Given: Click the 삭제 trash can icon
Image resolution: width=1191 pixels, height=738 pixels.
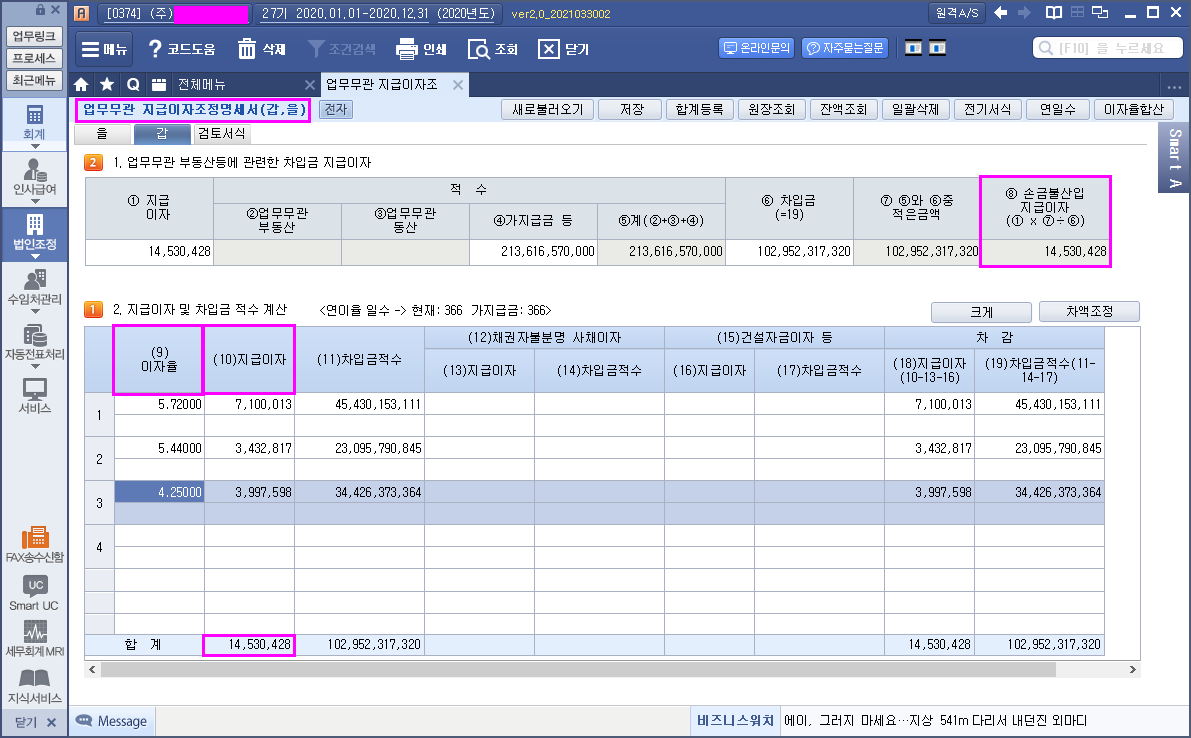Looking at the screenshot, I should (x=247, y=49).
